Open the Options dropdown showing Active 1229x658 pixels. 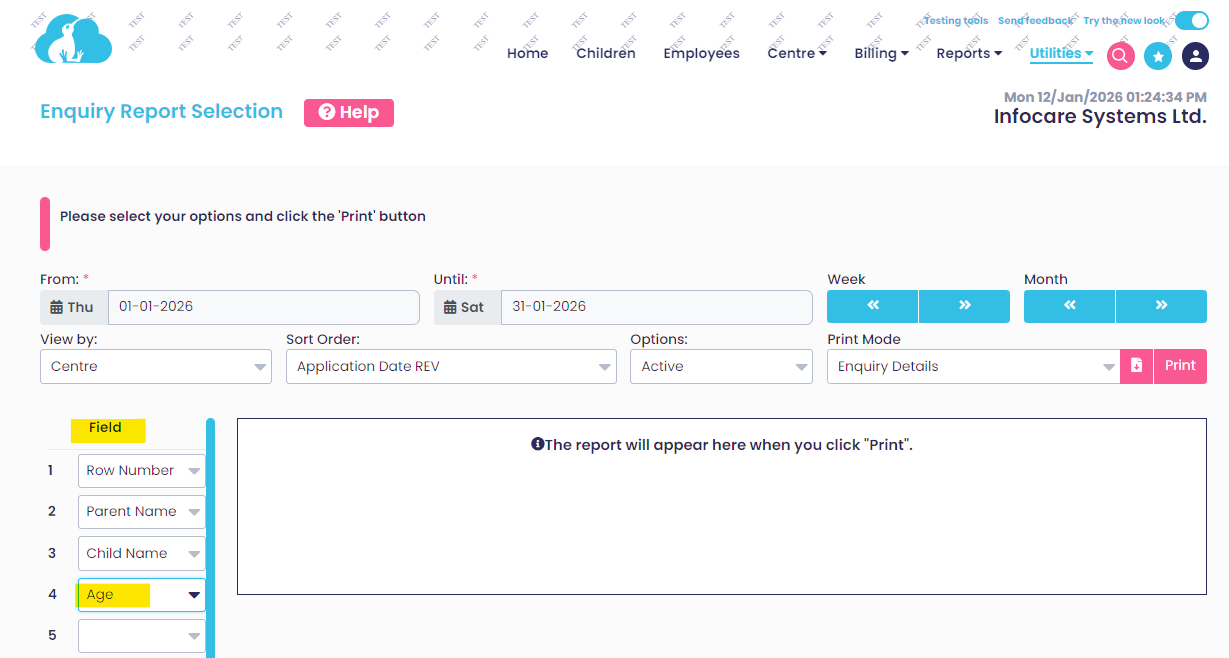click(720, 367)
